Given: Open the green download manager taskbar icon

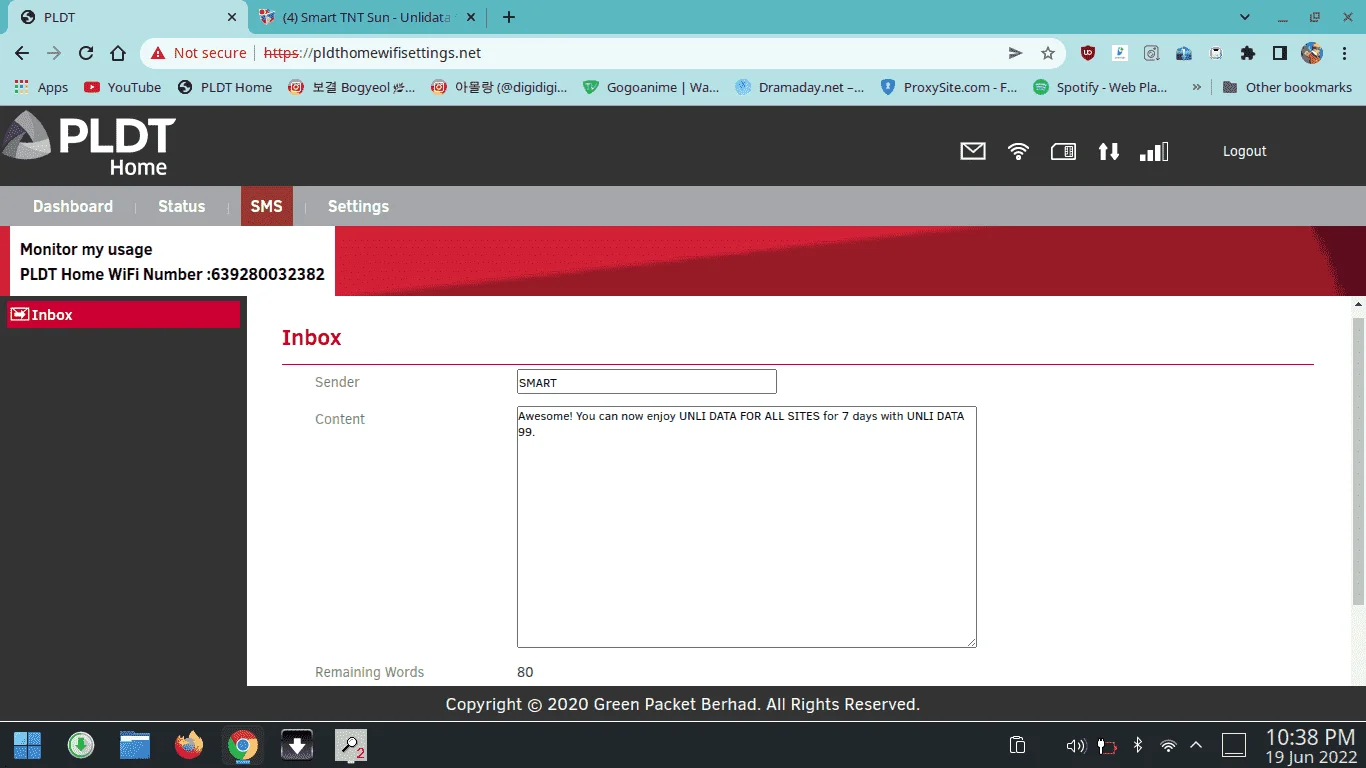Looking at the screenshot, I should [x=81, y=745].
